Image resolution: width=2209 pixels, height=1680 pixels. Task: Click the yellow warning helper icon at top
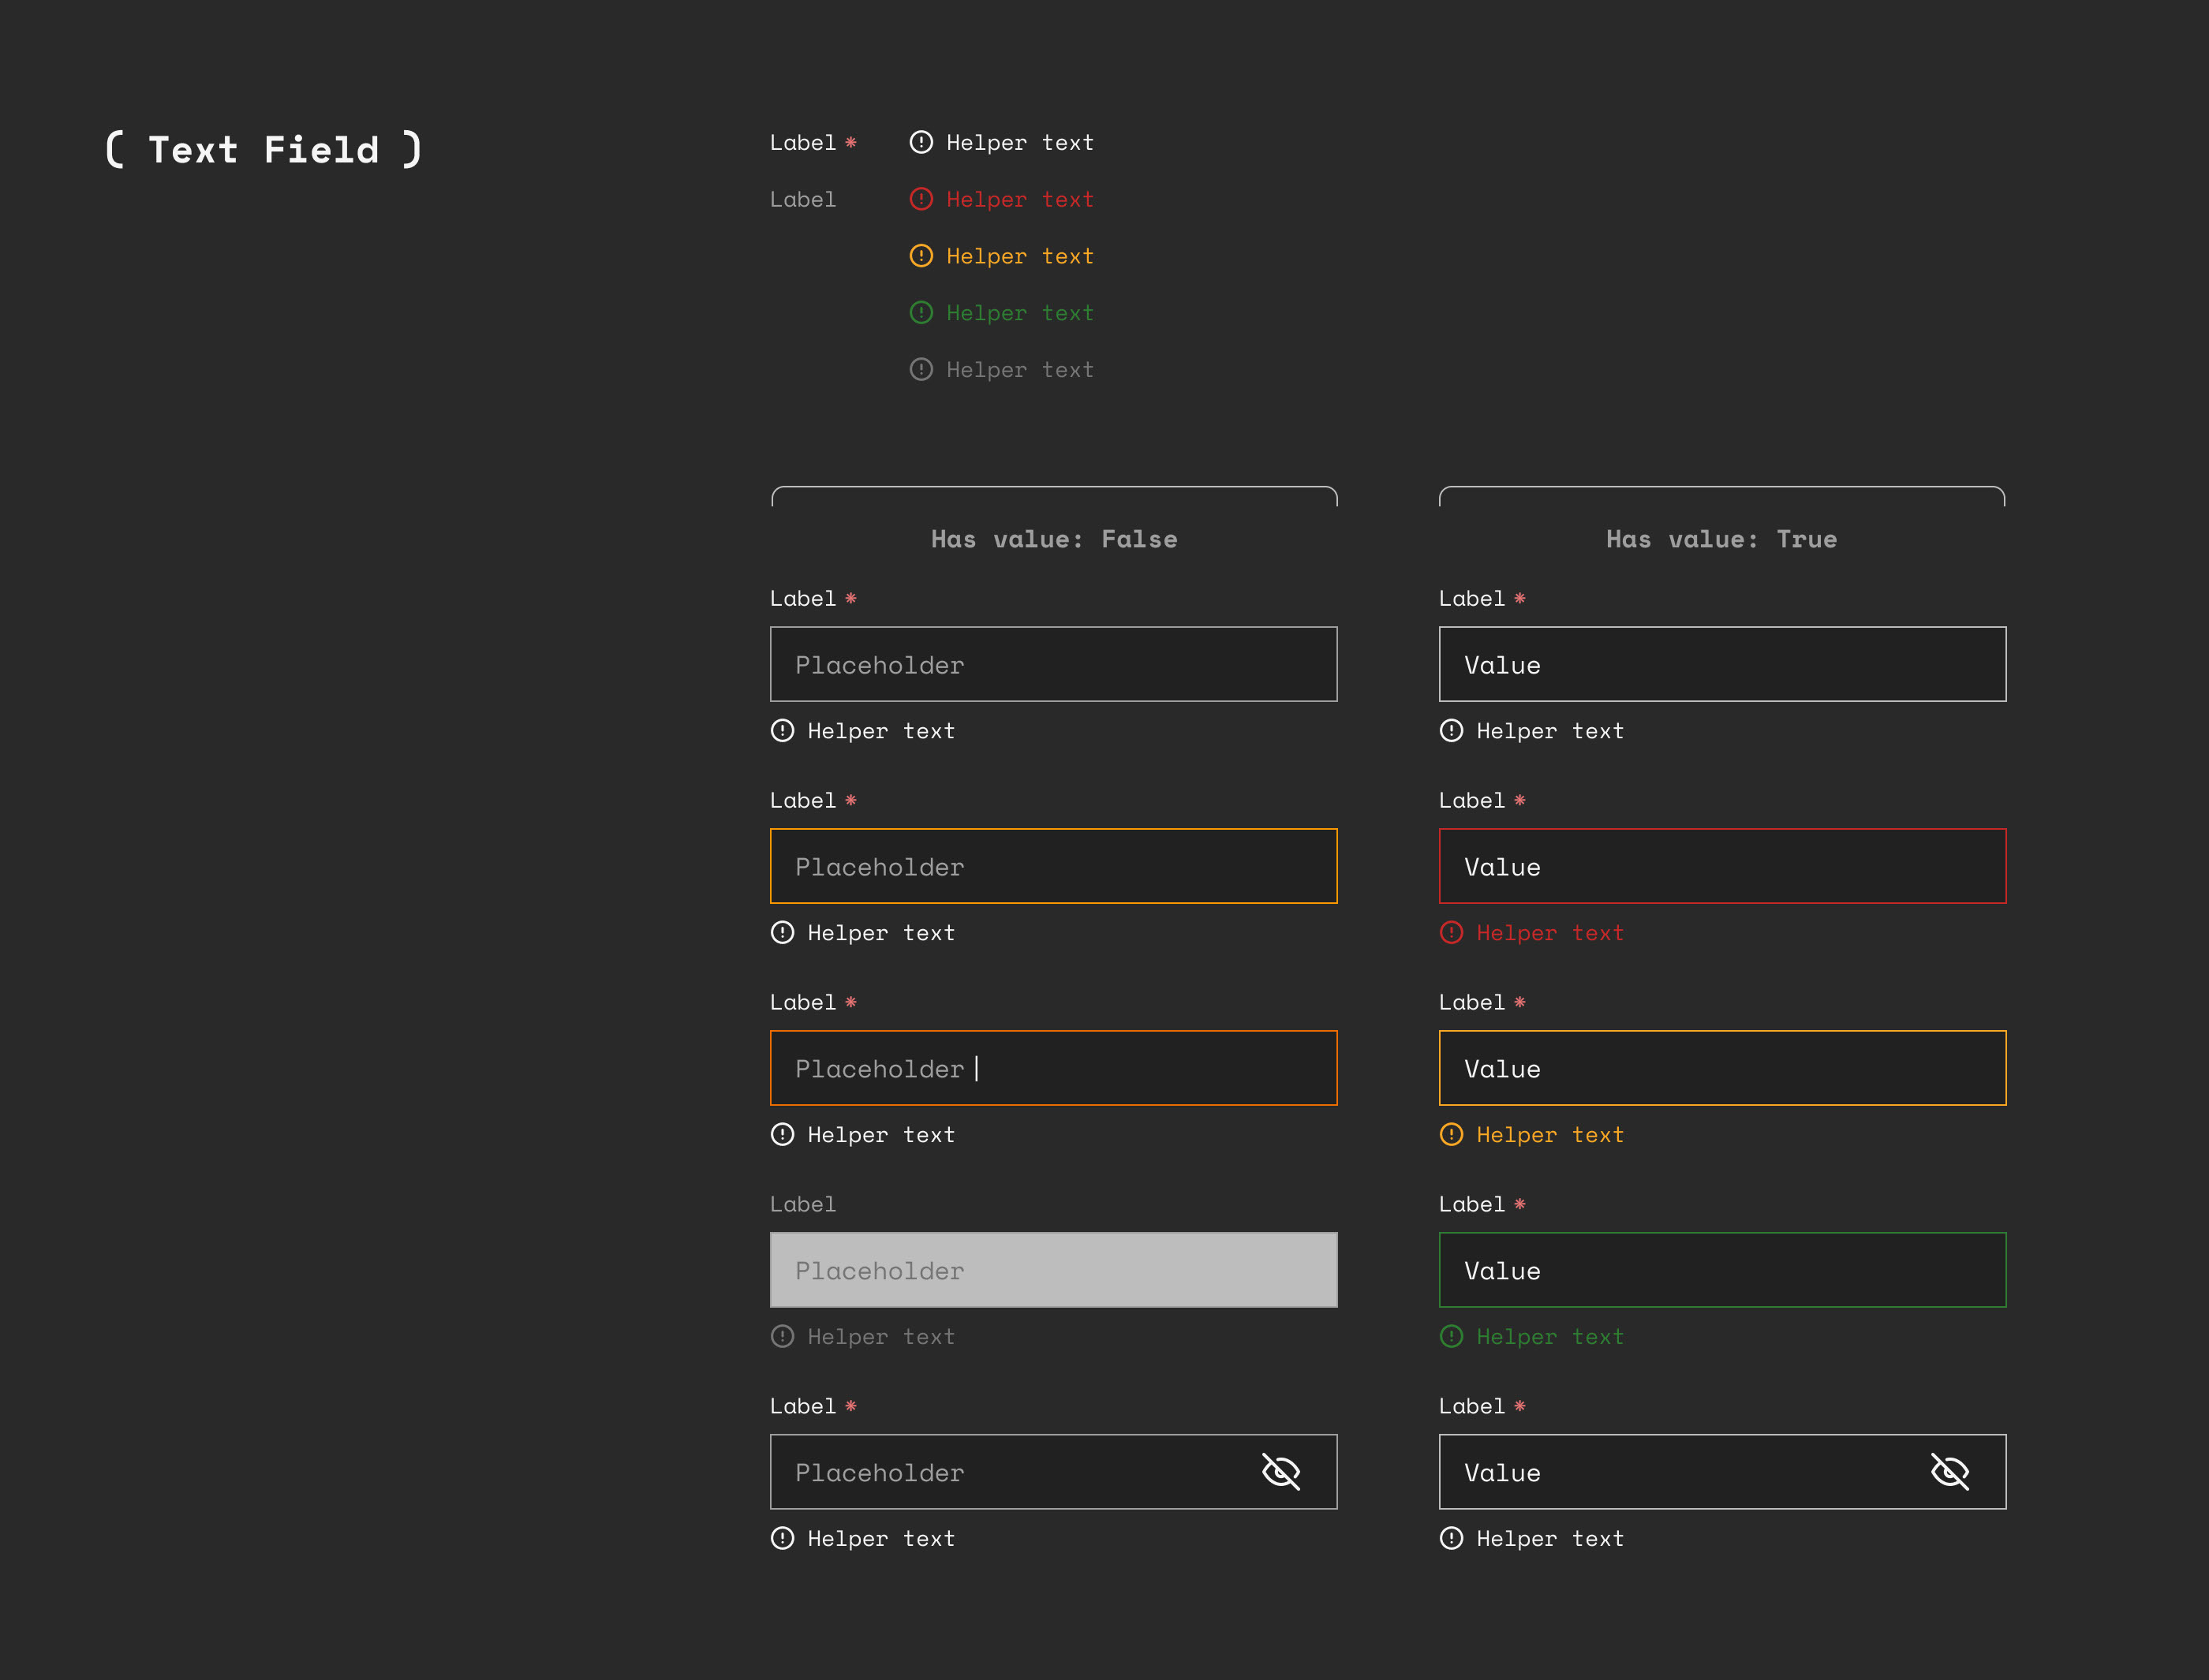(x=921, y=256)
